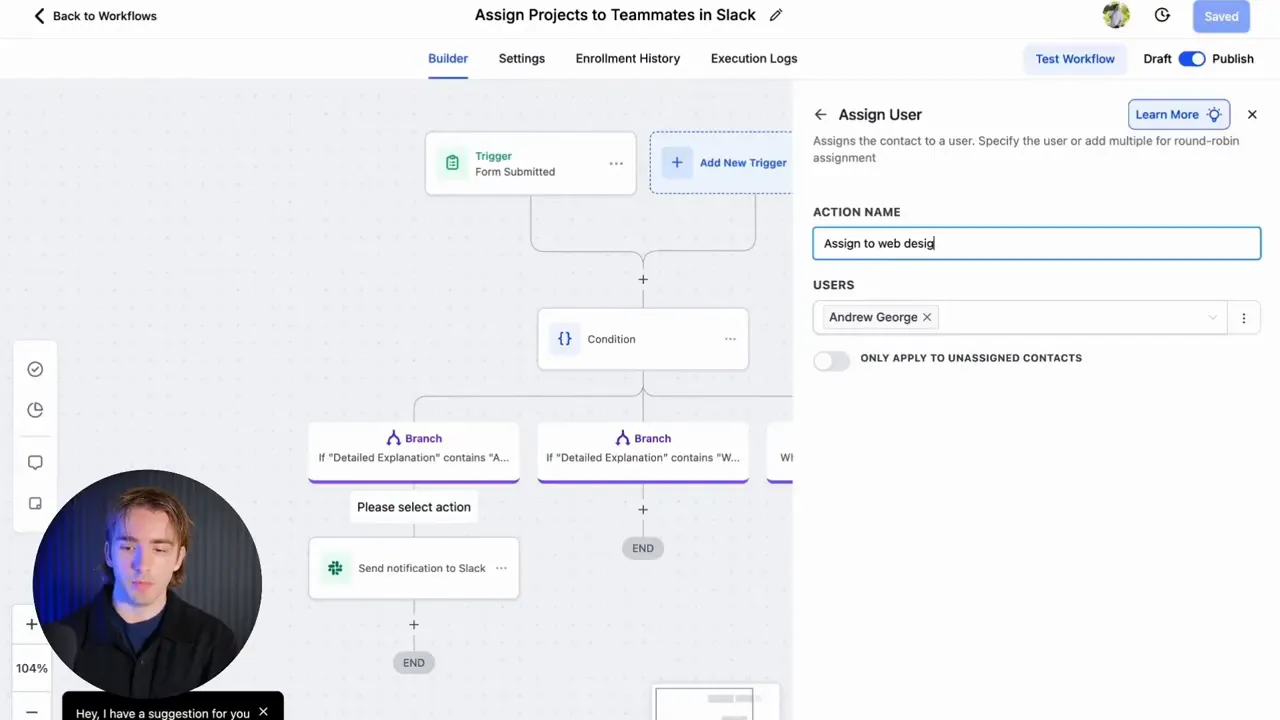Click the sticky note sidebar icon
The width and height of the screenshot is (1280, 720).
click(35, 504)
